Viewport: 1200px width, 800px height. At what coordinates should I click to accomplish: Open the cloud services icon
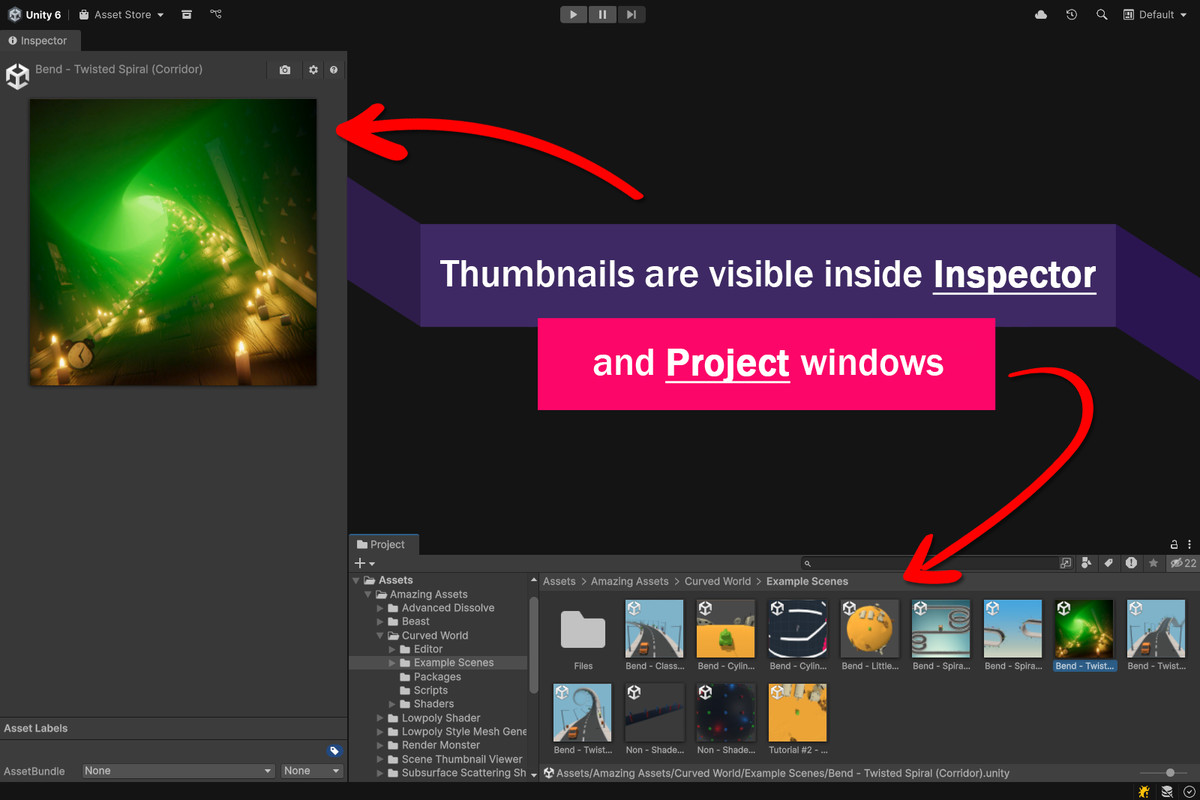click(x=1041, y=15)
